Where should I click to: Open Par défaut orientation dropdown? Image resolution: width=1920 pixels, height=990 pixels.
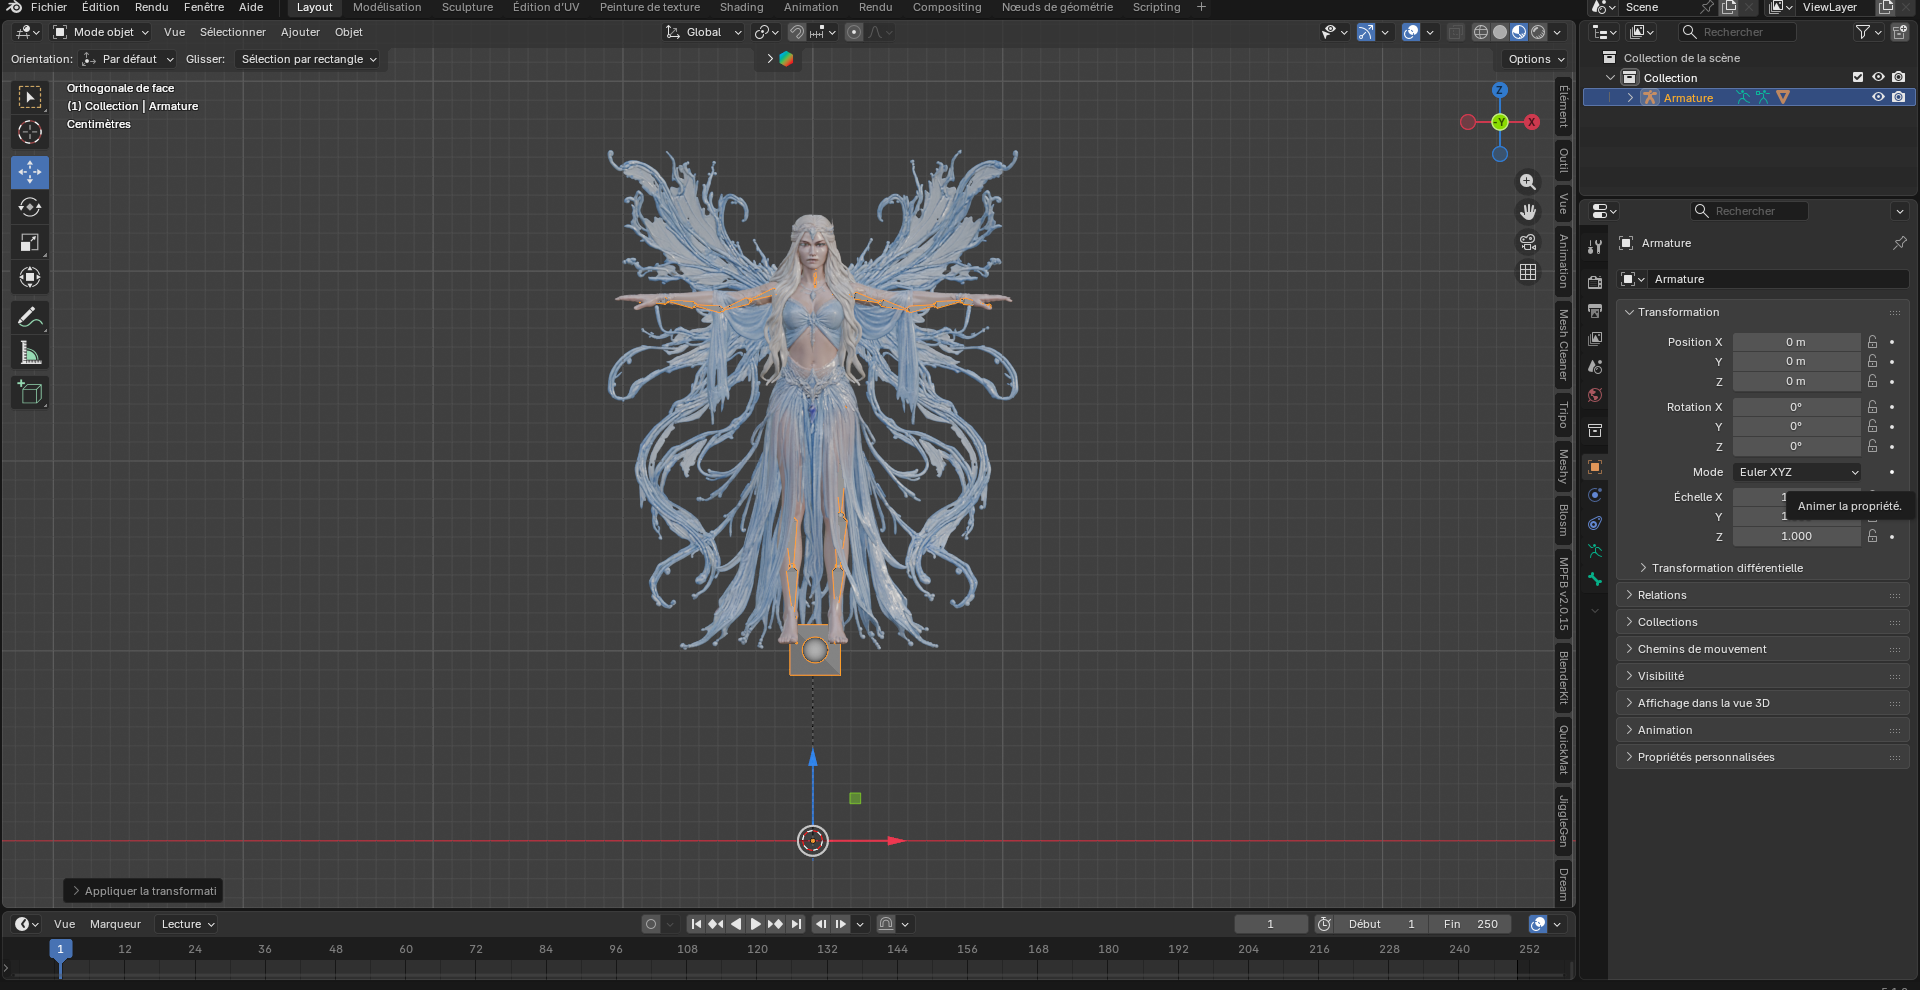click(x=128, y=59)
